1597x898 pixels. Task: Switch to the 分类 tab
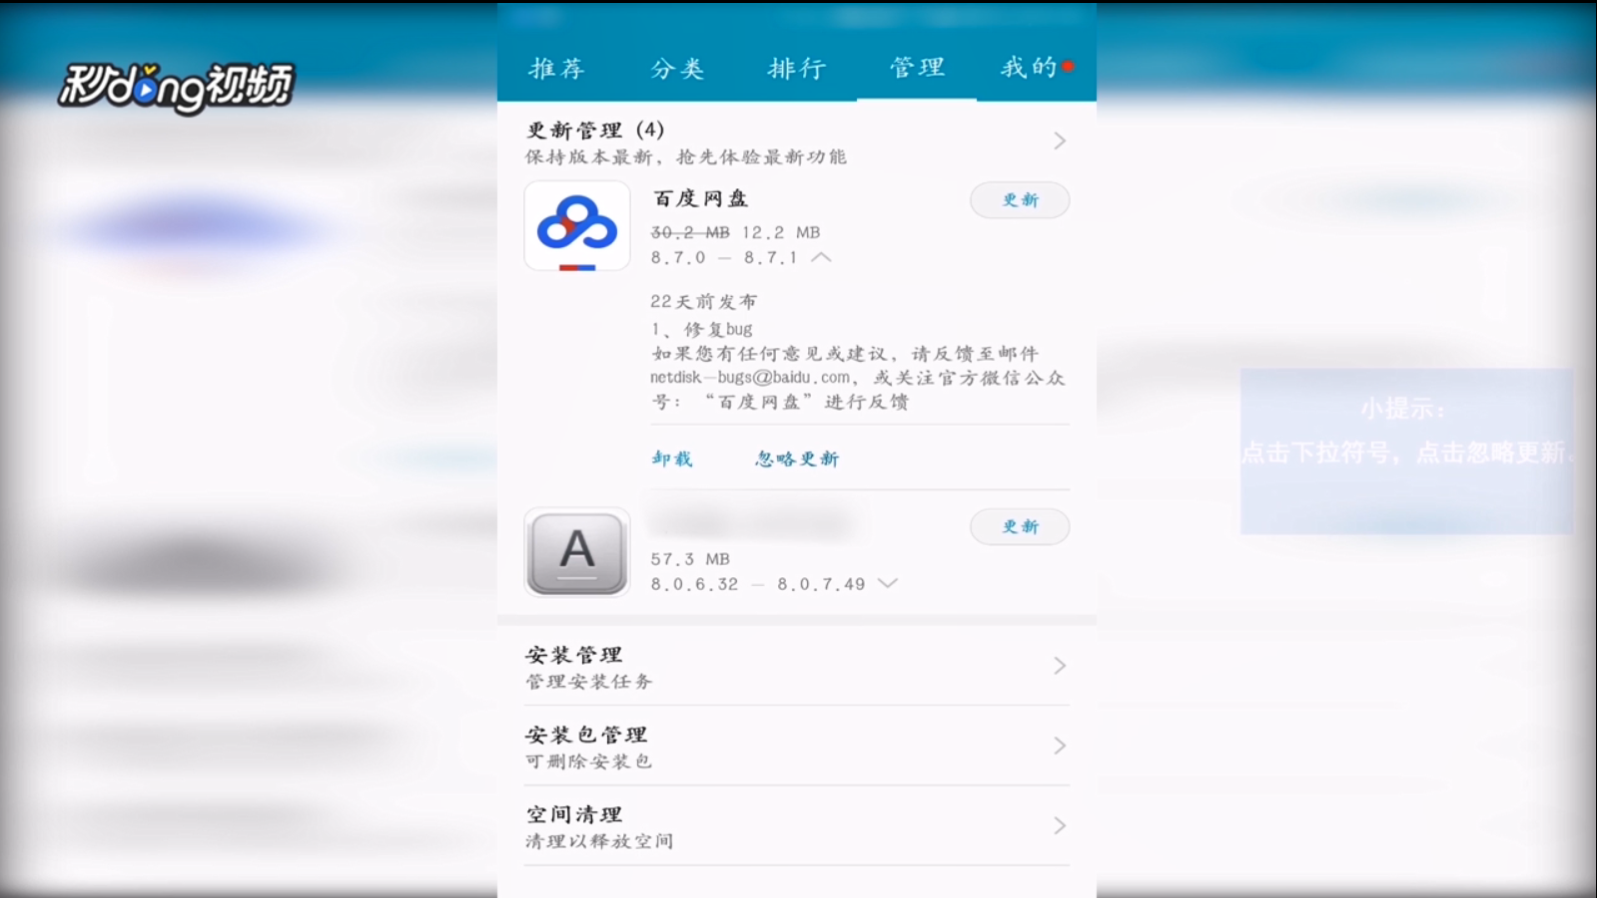tap(677, 68)
